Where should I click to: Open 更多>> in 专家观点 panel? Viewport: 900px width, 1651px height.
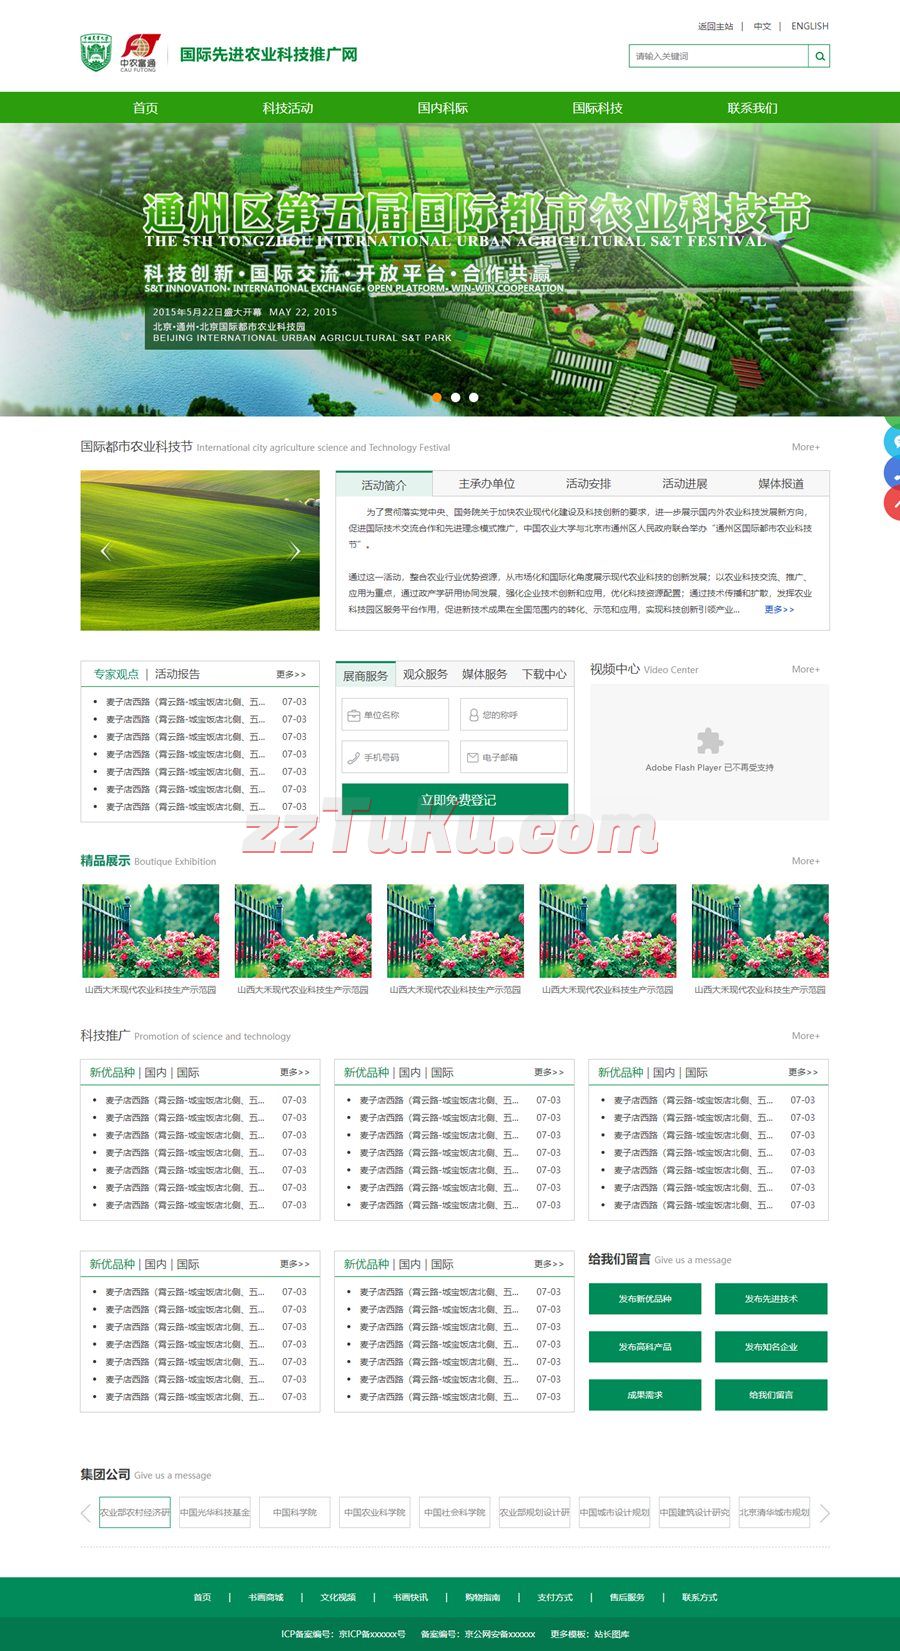pyautogui.click(x=291, y=674)
